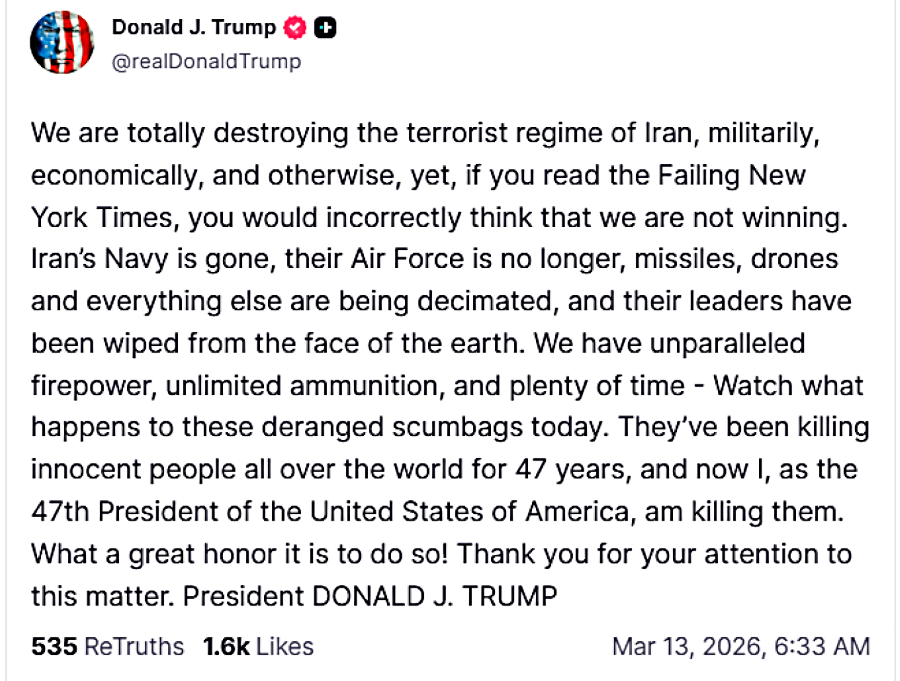Open the flag-themed profile avatar

coord(62,43)
